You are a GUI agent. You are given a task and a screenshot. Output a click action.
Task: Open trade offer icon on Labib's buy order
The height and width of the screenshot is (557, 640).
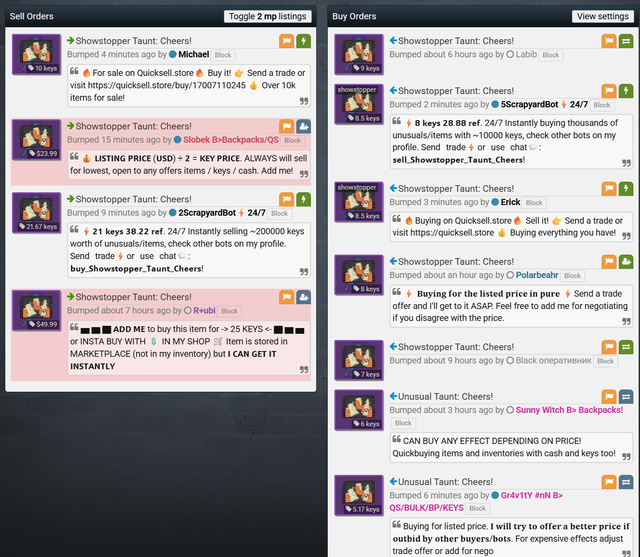626,41
